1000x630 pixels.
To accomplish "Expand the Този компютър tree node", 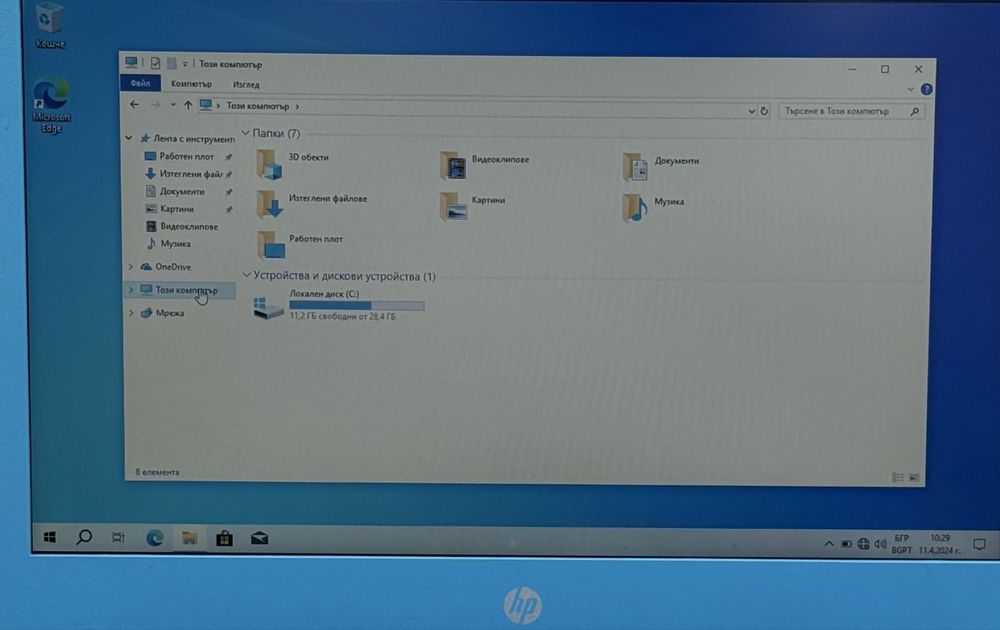I will pyautogui.click(x=131, y=289).
